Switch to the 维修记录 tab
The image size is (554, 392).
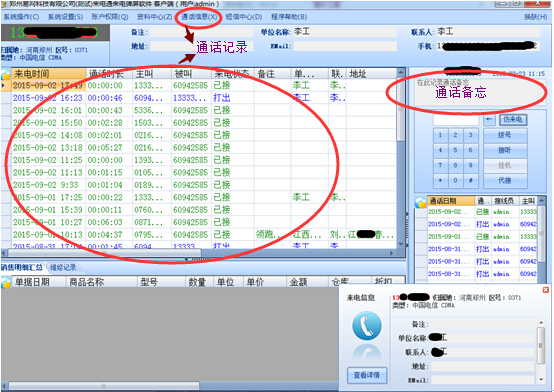(63, 268)
